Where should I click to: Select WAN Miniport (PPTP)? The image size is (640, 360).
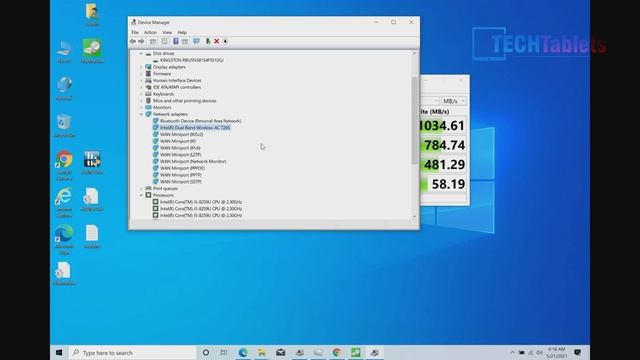(180, 175)
